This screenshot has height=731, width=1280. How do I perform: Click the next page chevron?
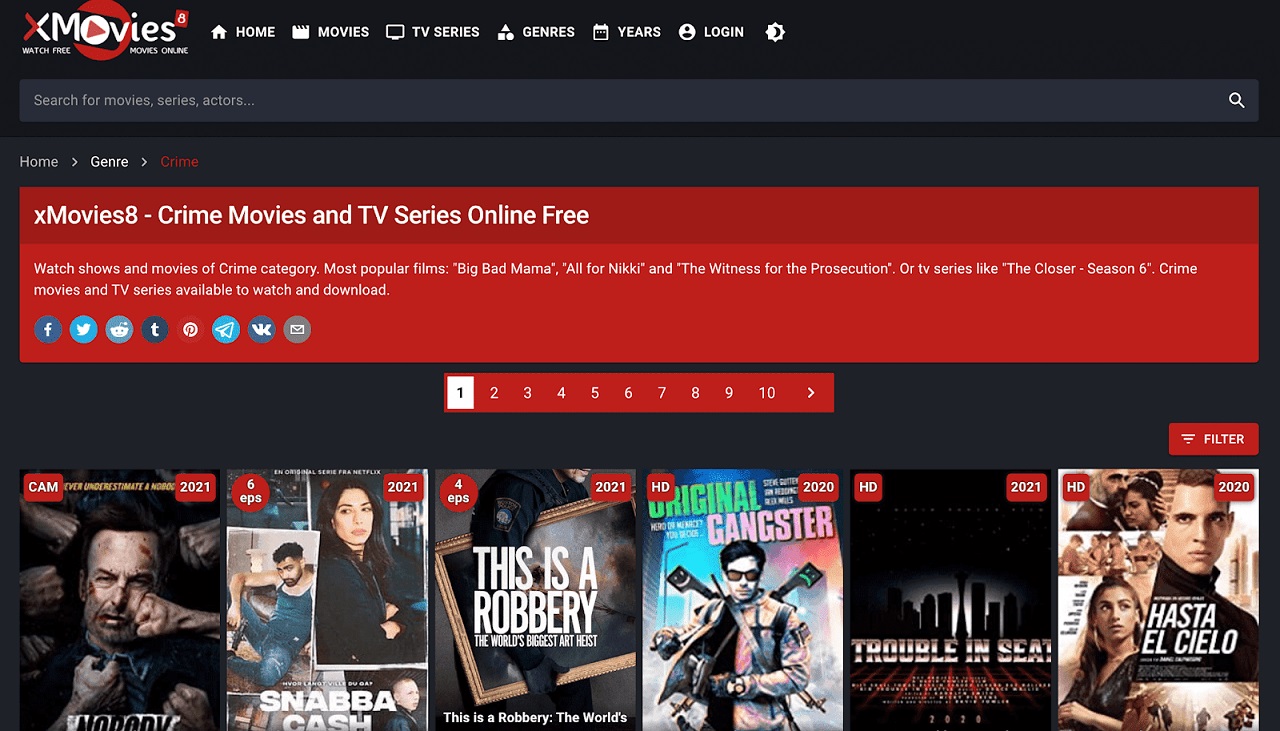click(x=811, y=393)
